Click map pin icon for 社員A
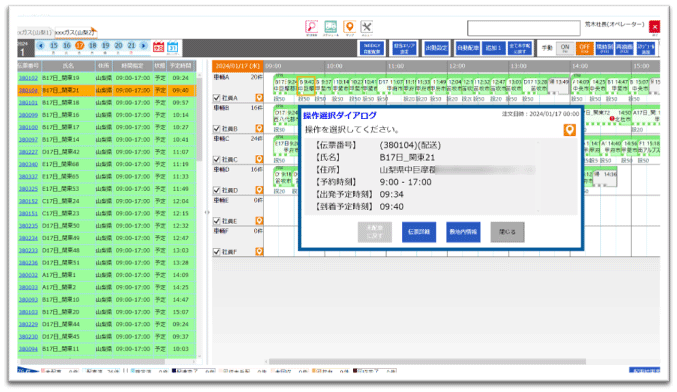 click(x=259, y=98)
